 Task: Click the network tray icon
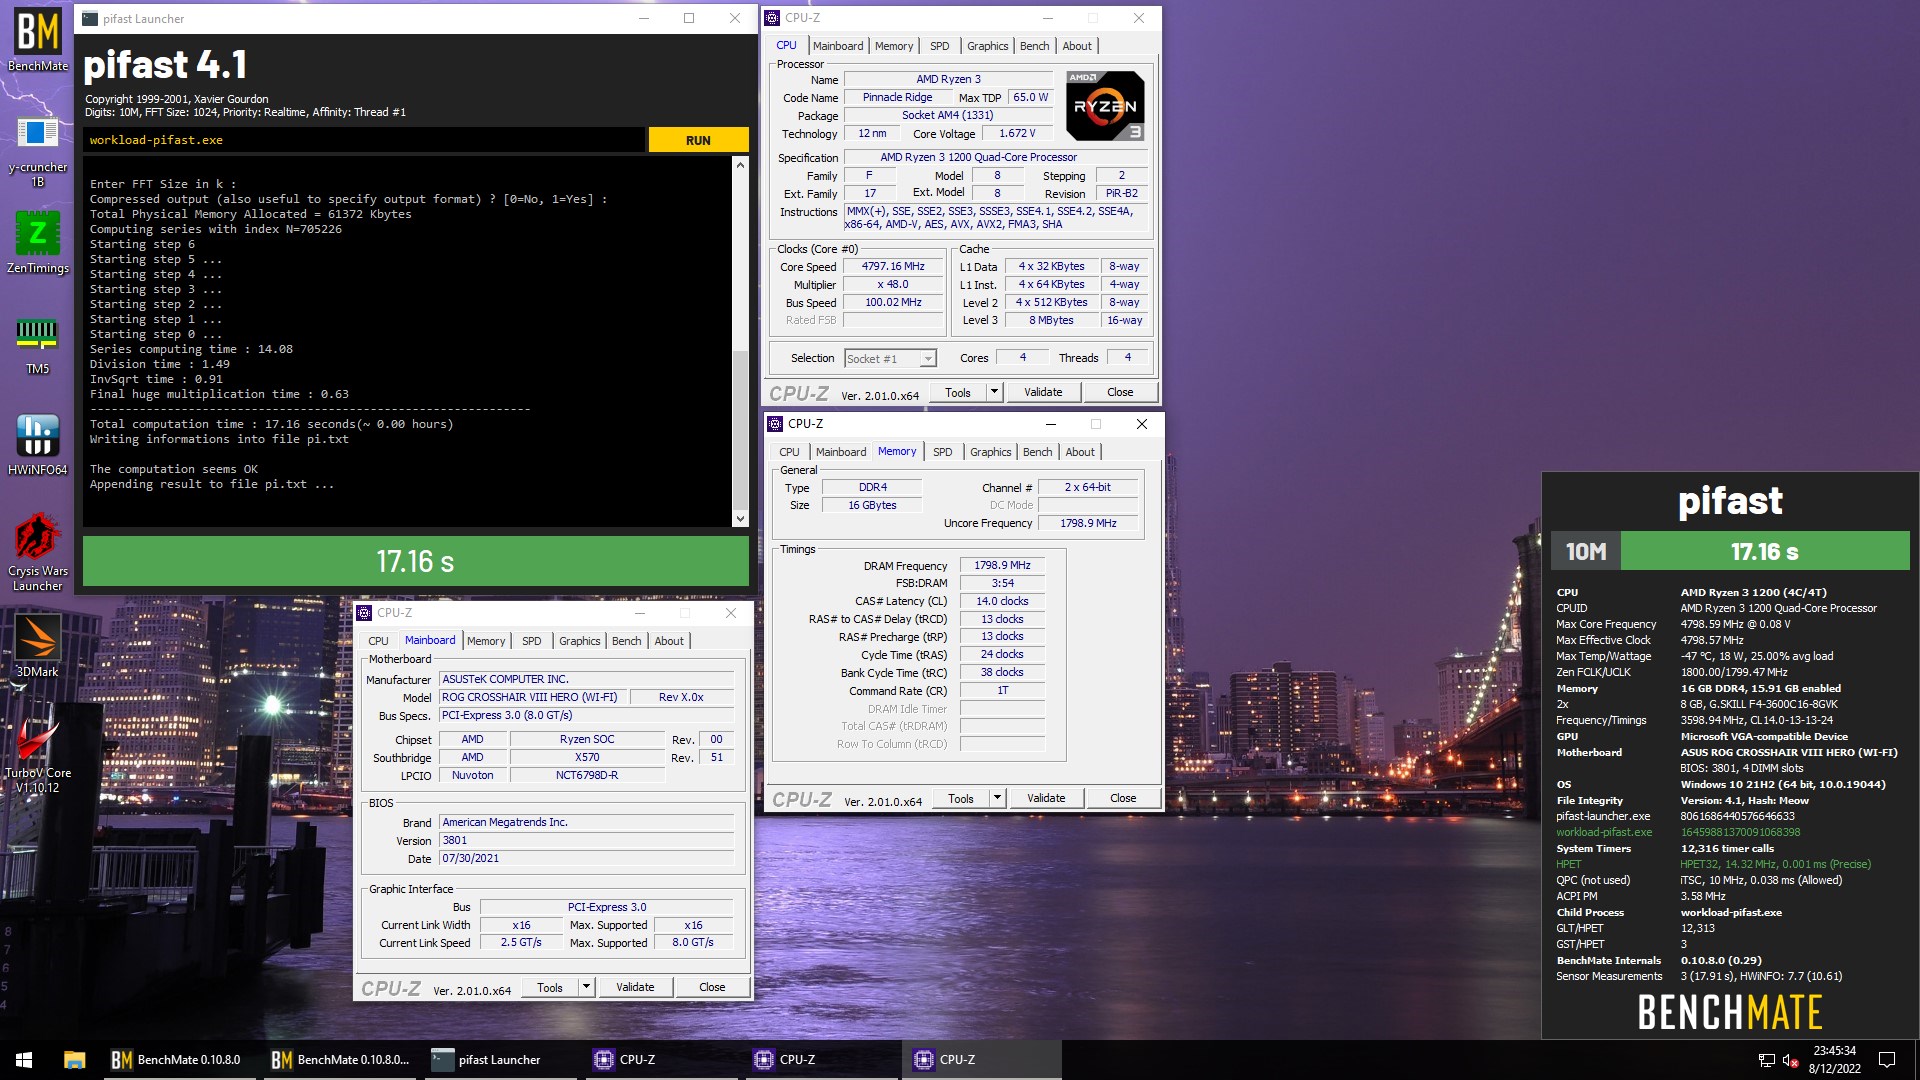(1766, 1060)
